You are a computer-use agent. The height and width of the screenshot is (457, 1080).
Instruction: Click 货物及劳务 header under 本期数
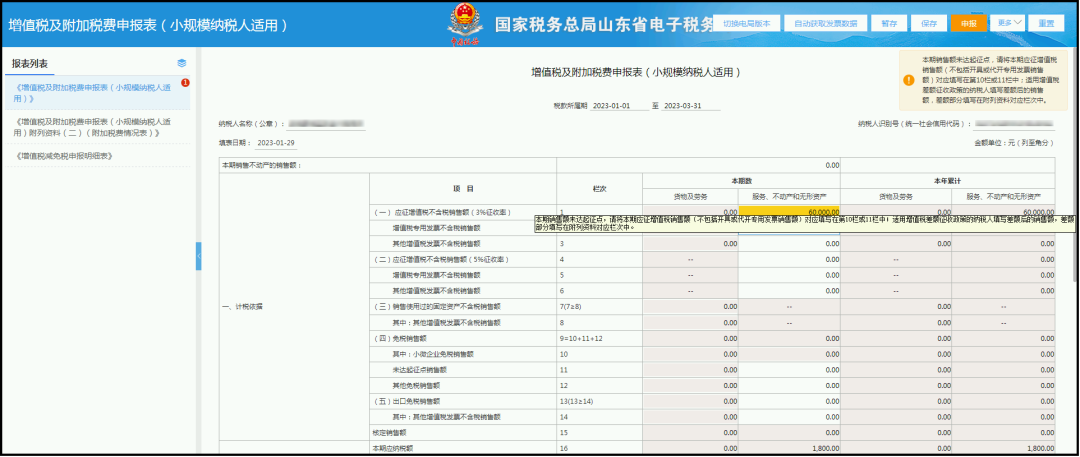point(691,196)
